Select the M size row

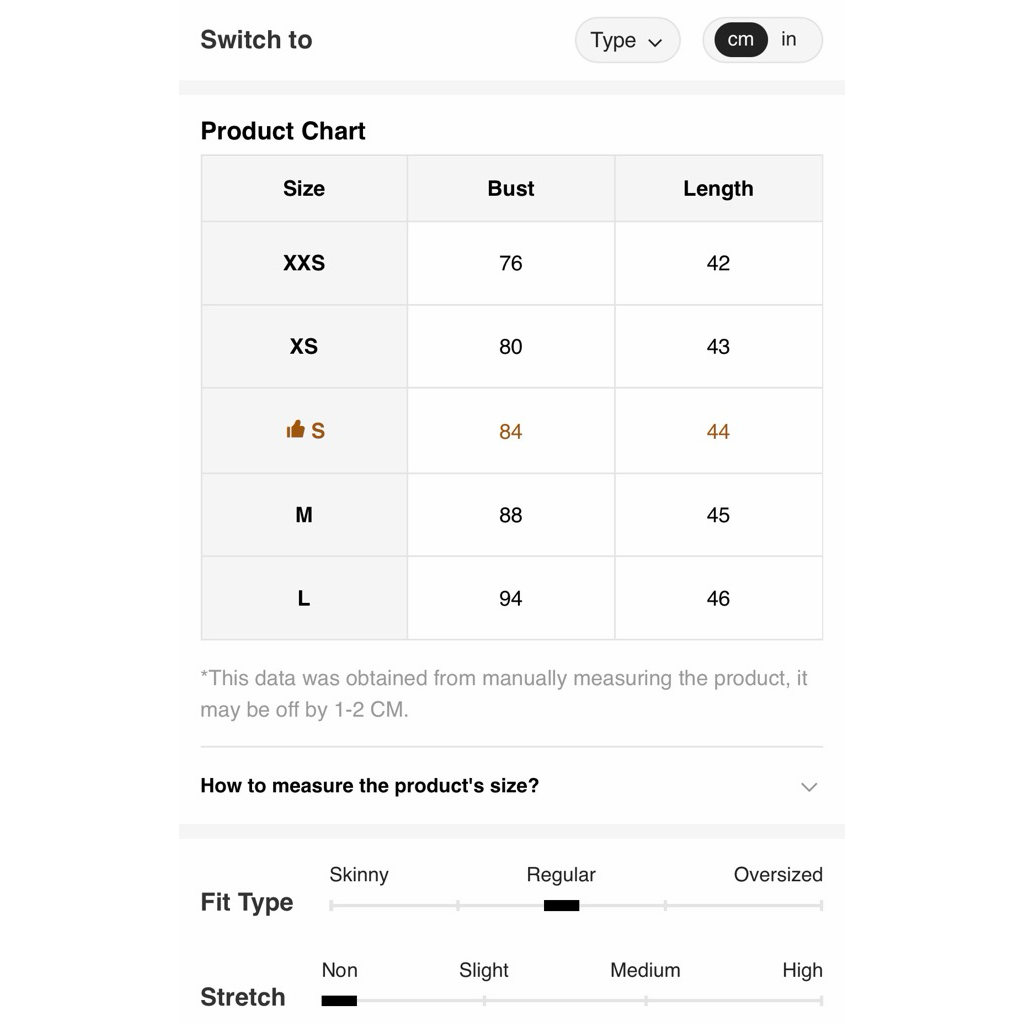click(511, 515)
